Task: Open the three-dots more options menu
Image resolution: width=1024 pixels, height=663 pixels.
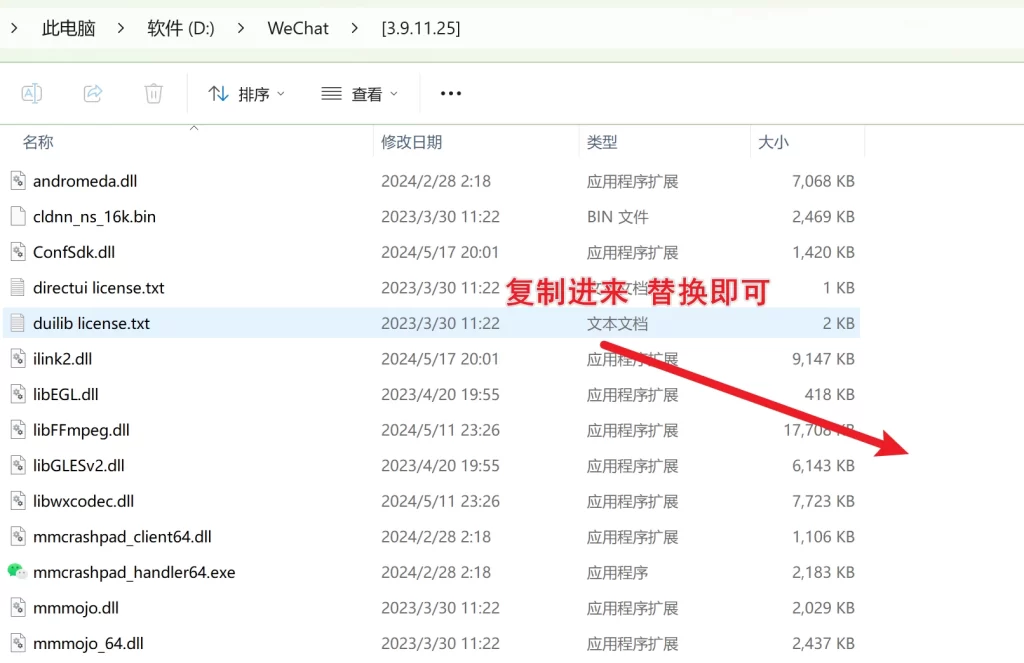Action: (451, 93)
